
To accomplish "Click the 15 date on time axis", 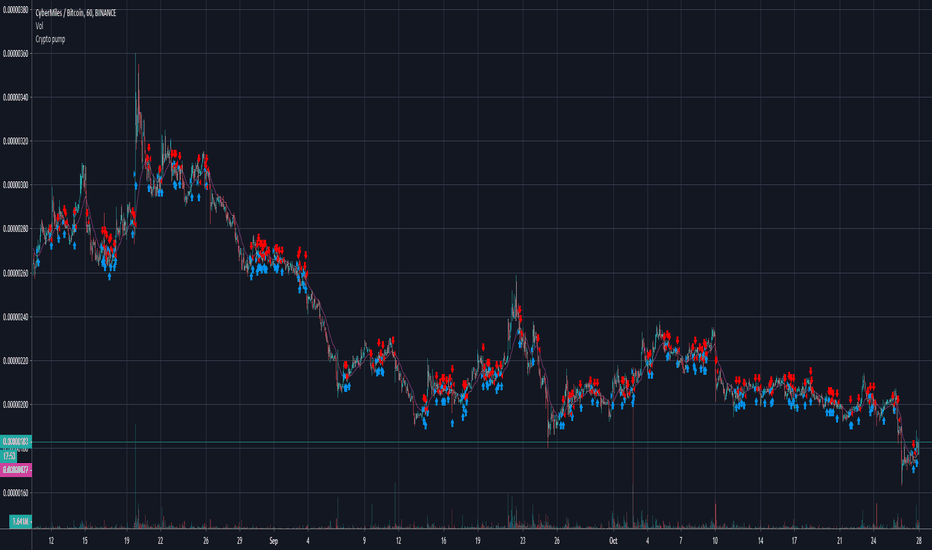I will pyautogui.click(x=85, y=541).
